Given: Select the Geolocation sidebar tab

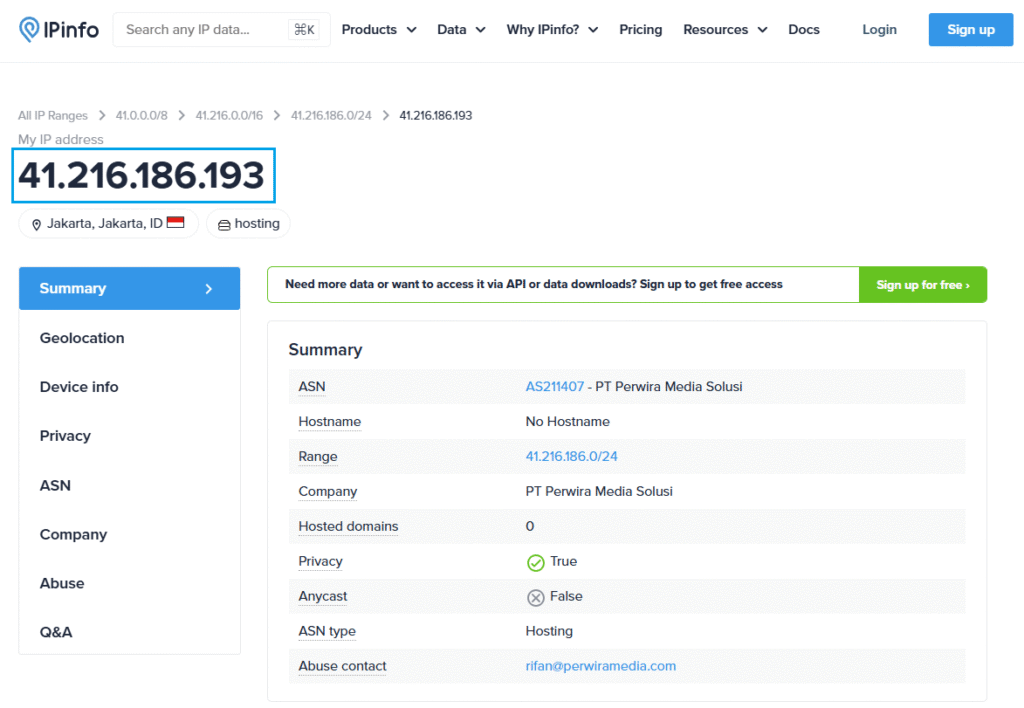Looking at the screenshot, I should (129, 338).
